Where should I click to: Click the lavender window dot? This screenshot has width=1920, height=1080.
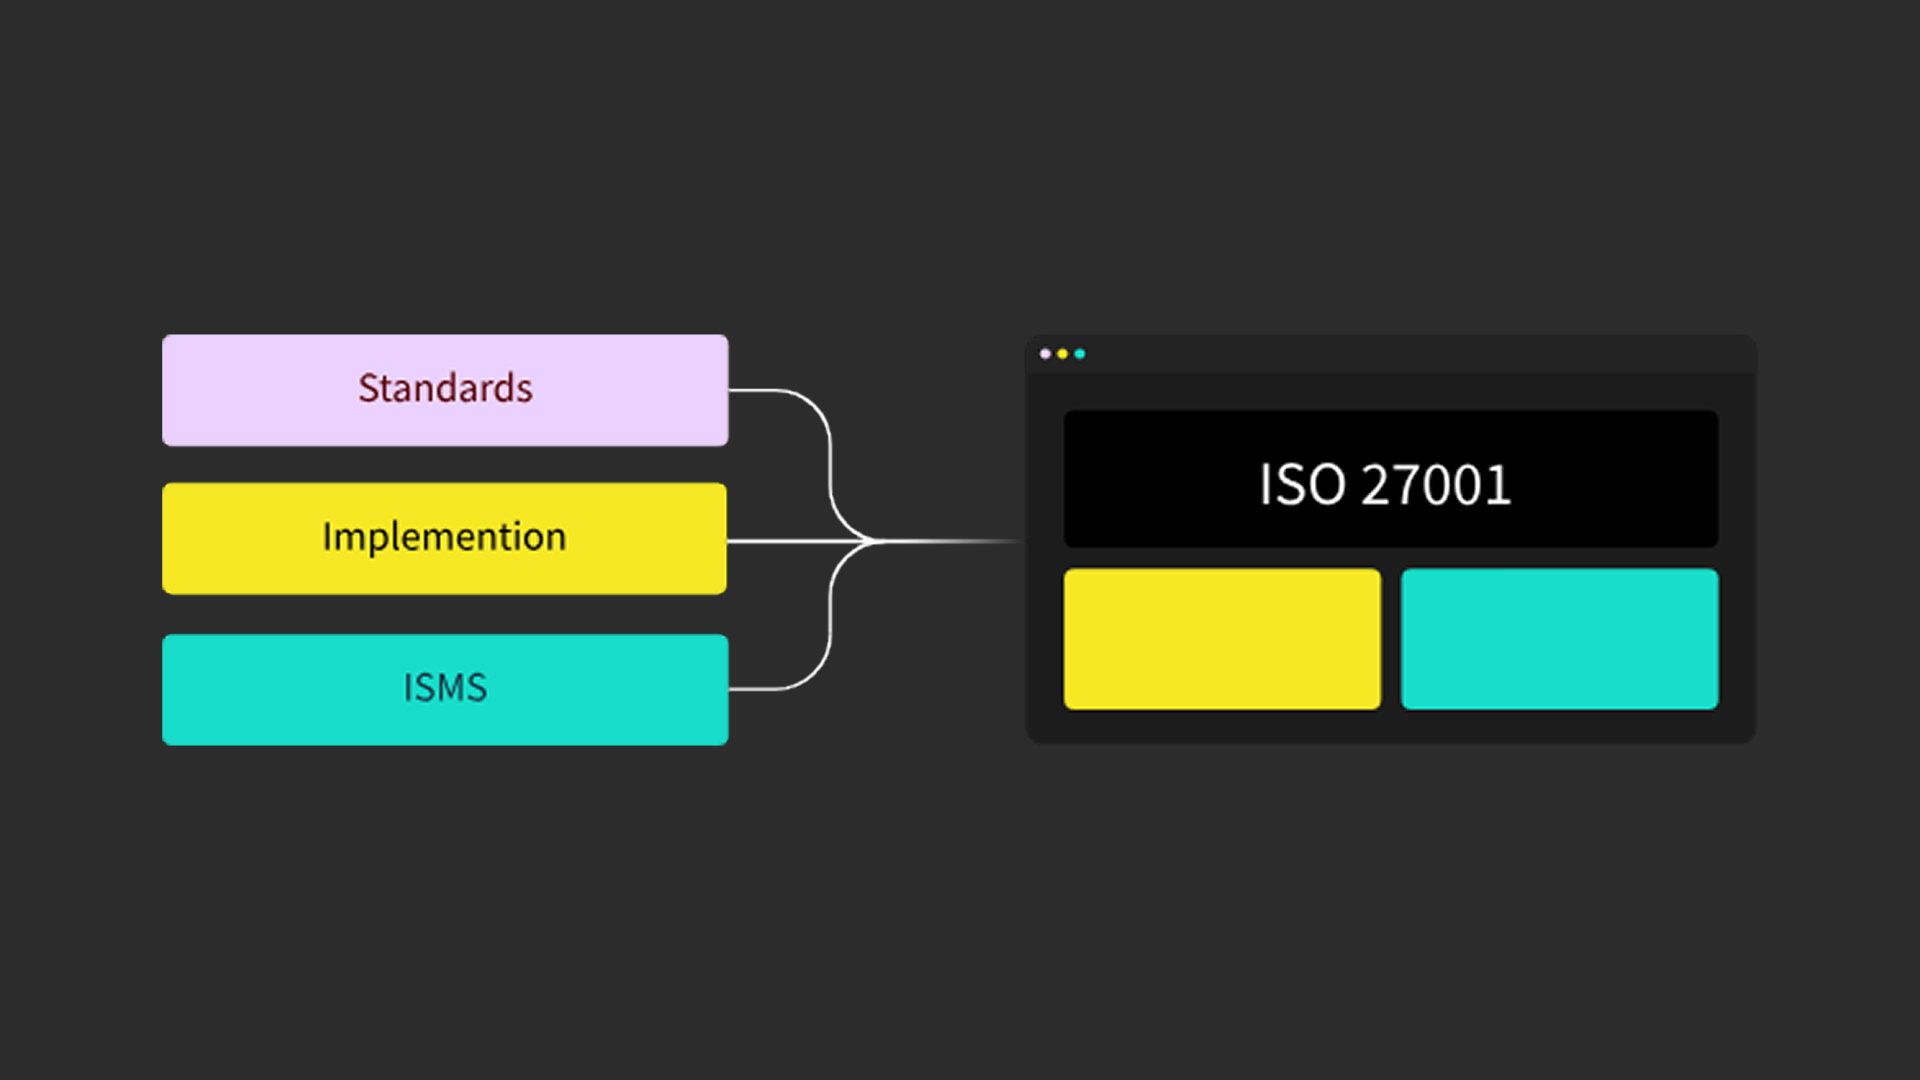1045,354
